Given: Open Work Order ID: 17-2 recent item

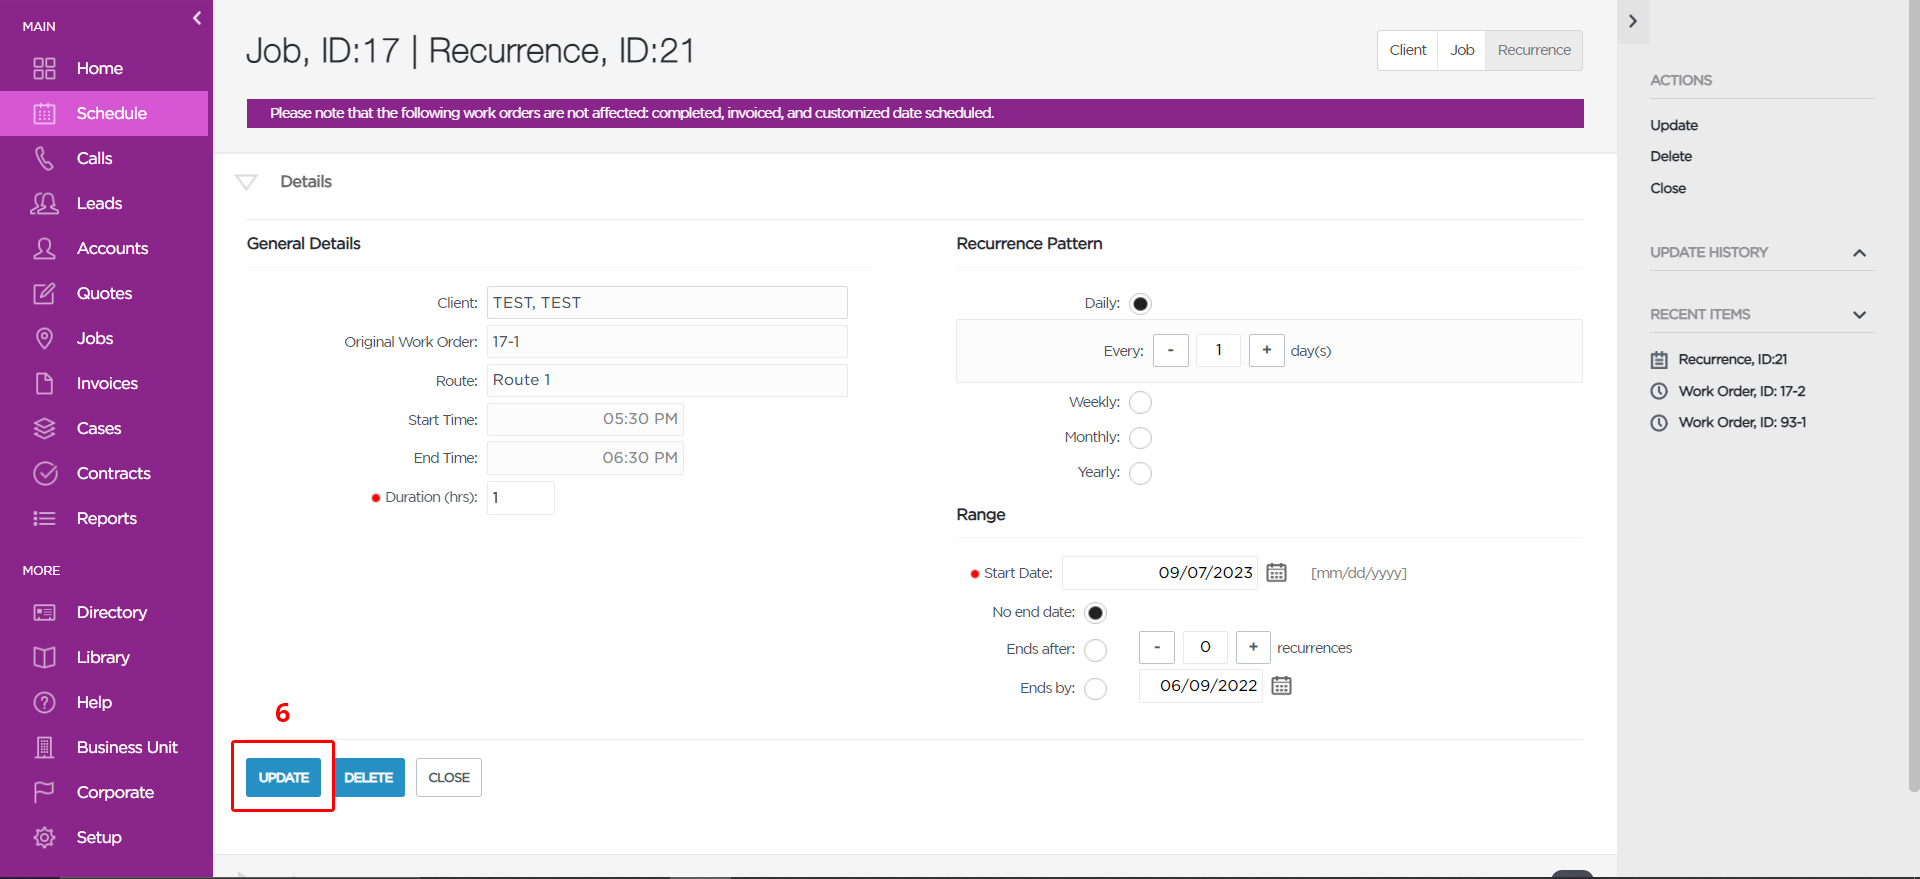Looking at the screenshot, I should click(x=1741, y=391).
